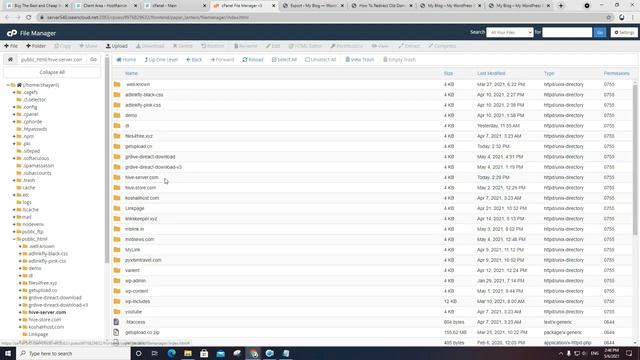
Task: Focus the directory path input field
Action: [51, 60]
